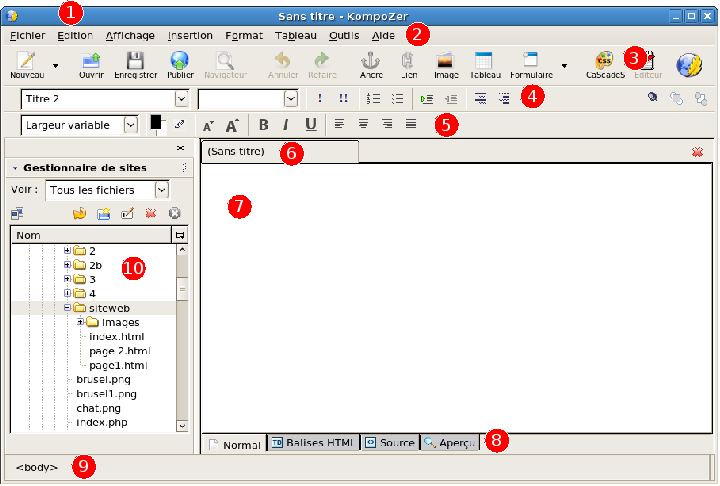Open the Fichier menu
This screenshot has width=720, height=486.
click(x=28, y=35)
